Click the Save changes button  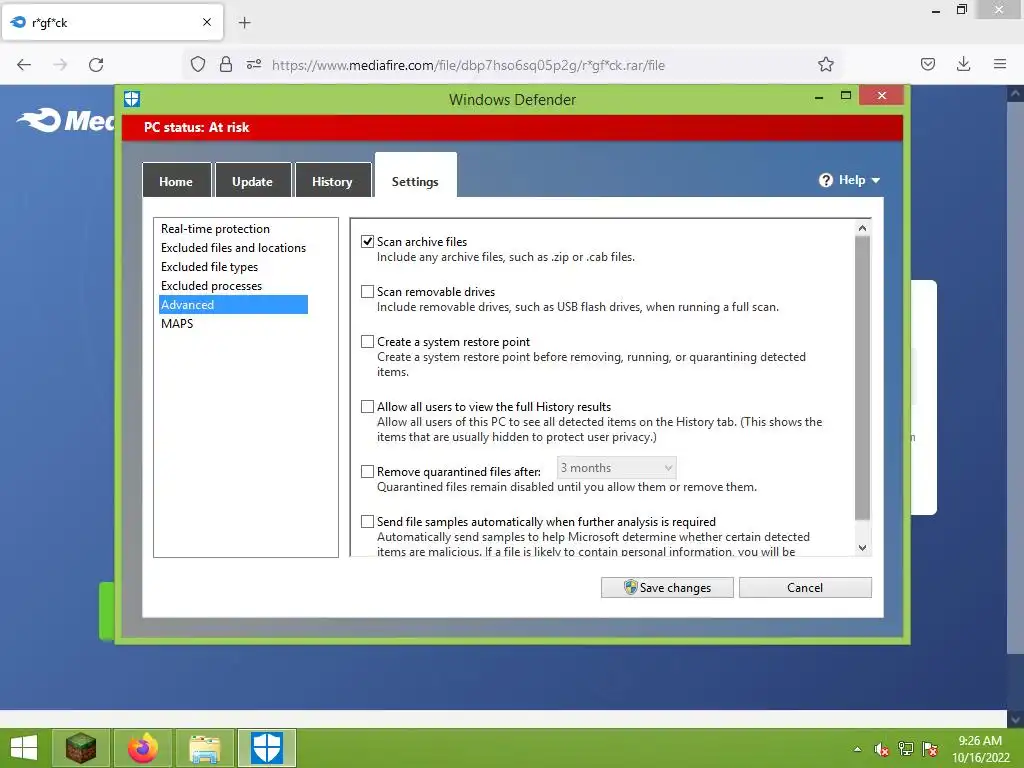tap(667, 587)
